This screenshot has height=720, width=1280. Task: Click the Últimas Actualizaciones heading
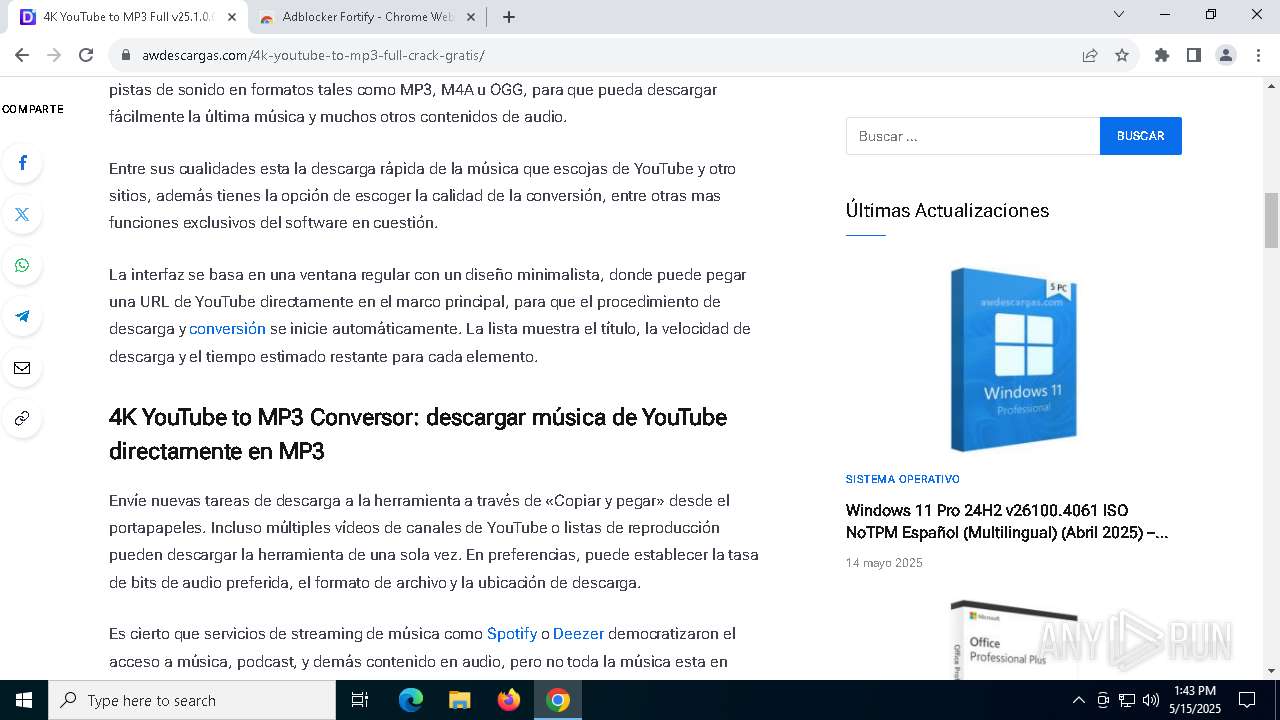tap(947, 210)
